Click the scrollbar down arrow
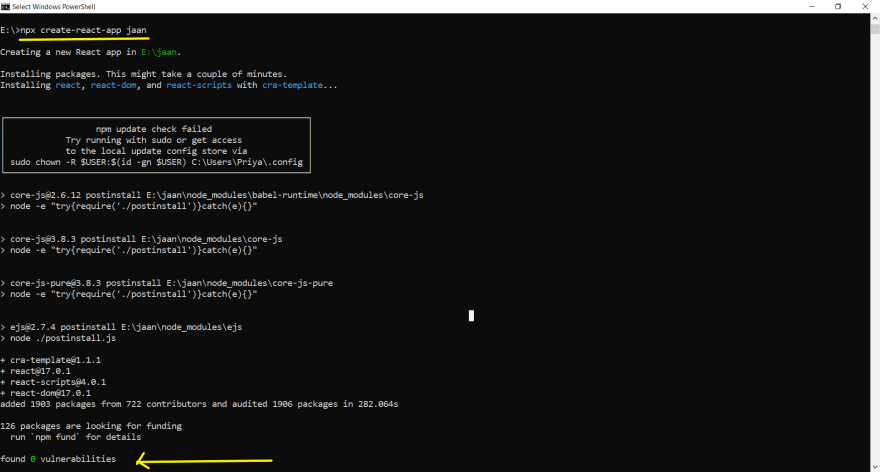The image size is (880, 472). click(875, 467)
